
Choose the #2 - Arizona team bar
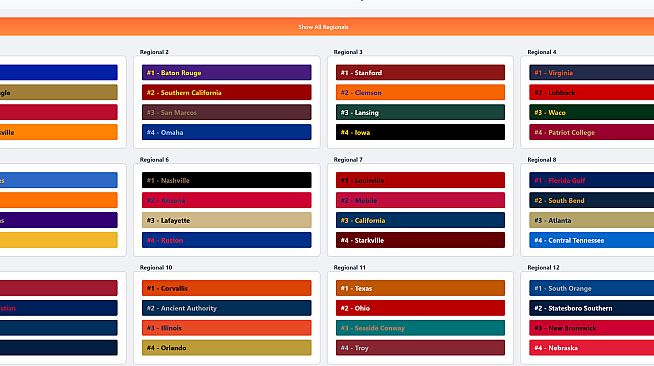(226, 201)
